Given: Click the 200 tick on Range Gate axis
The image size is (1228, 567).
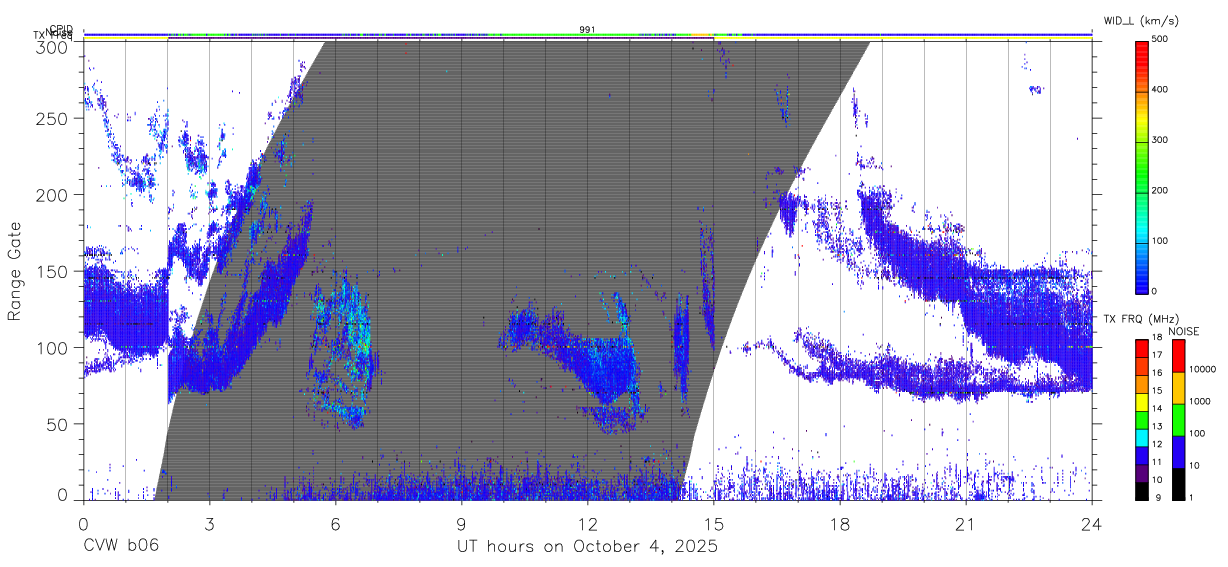Looking at the screenshot, I should (53, 194).
